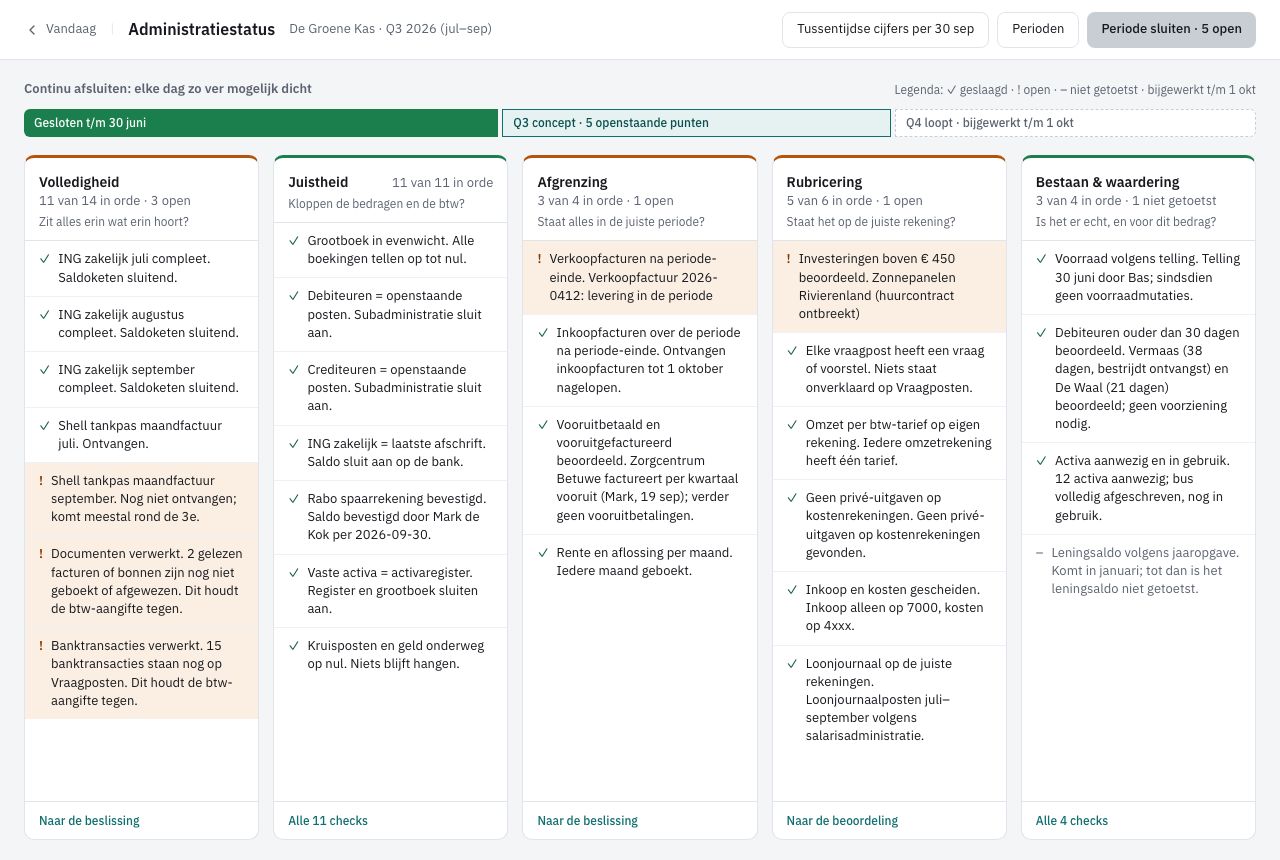Image resolution: width=1280 pixels, height=860 pixels.
Task: Open Vooruitbetaald en vooruitgefactureerd beoordeeld check
Action: (x=639, y=471)
